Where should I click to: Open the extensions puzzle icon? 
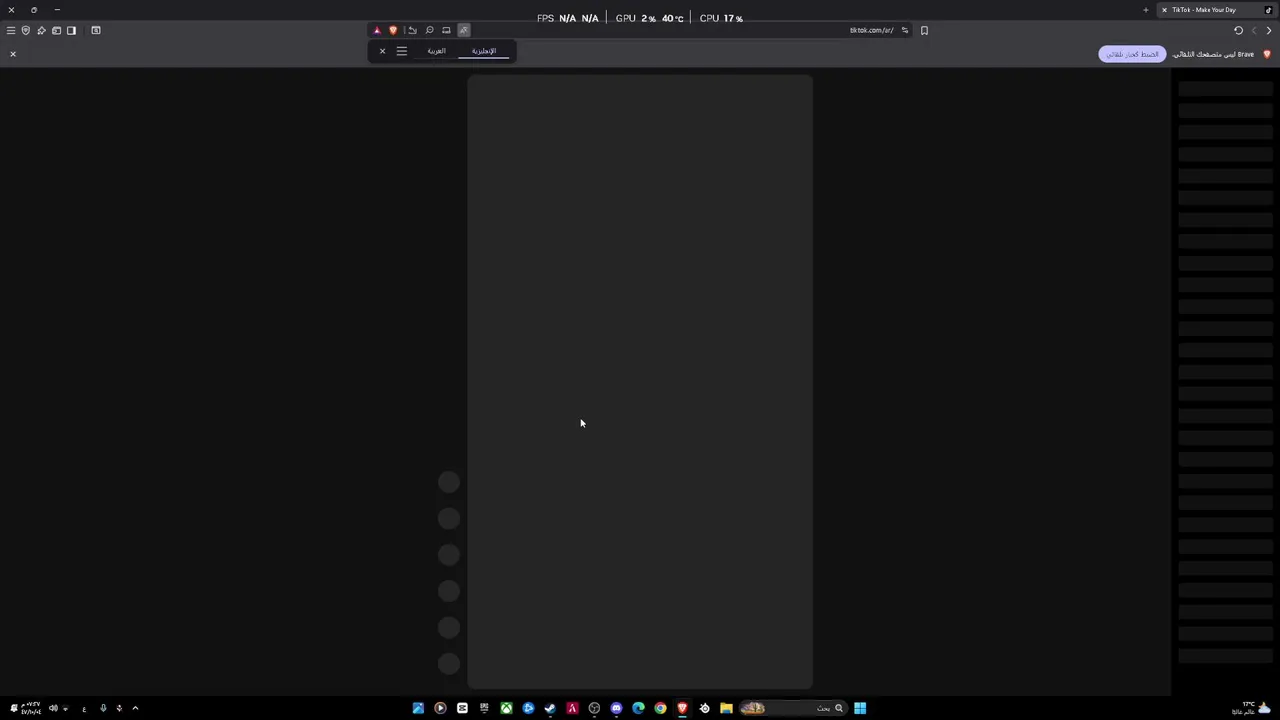click(x=41, y=30)
